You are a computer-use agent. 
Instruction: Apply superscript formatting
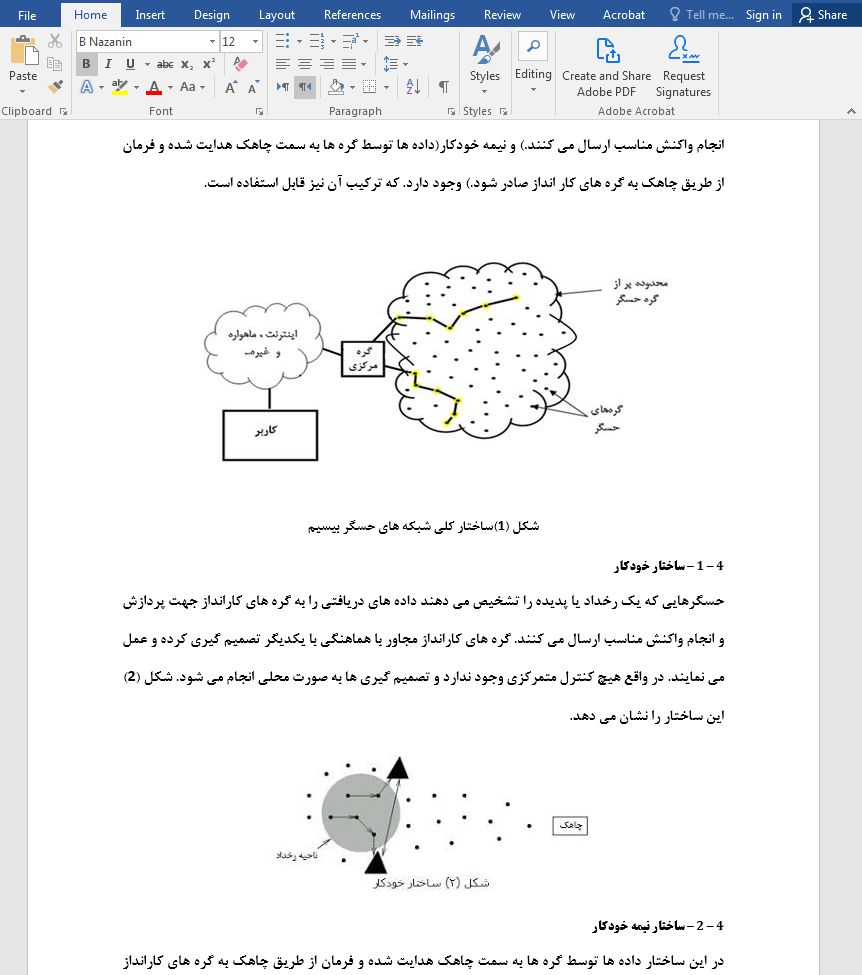pyautogui.click(x=206, y=64)
